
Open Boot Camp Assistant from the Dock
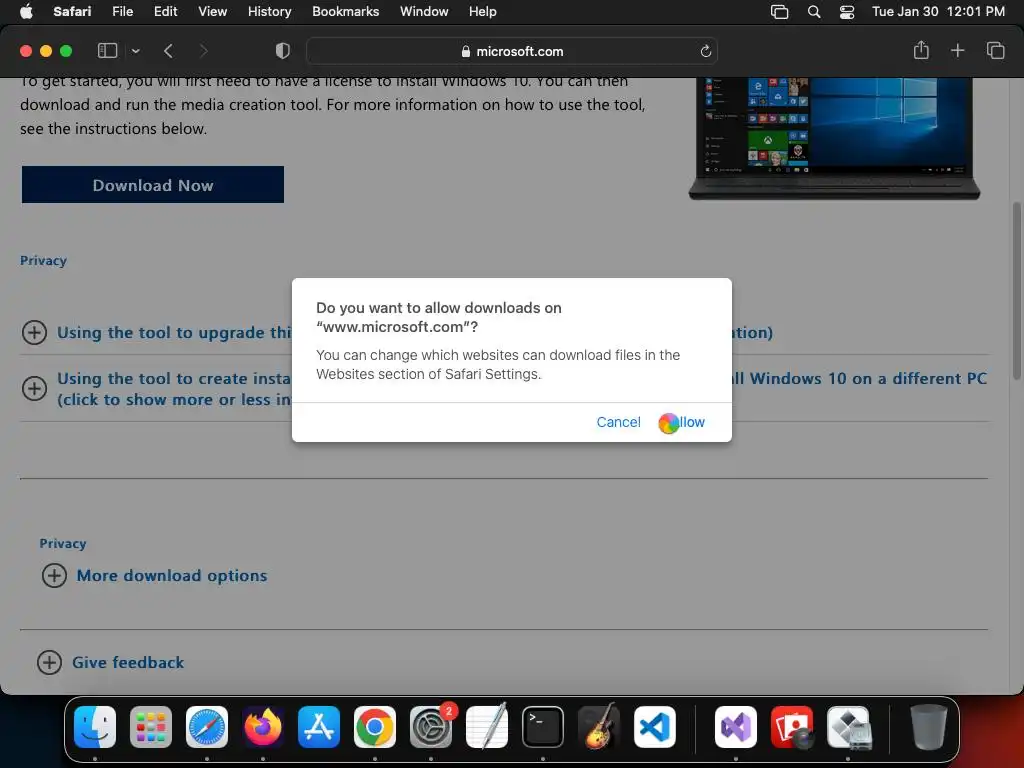849,726
